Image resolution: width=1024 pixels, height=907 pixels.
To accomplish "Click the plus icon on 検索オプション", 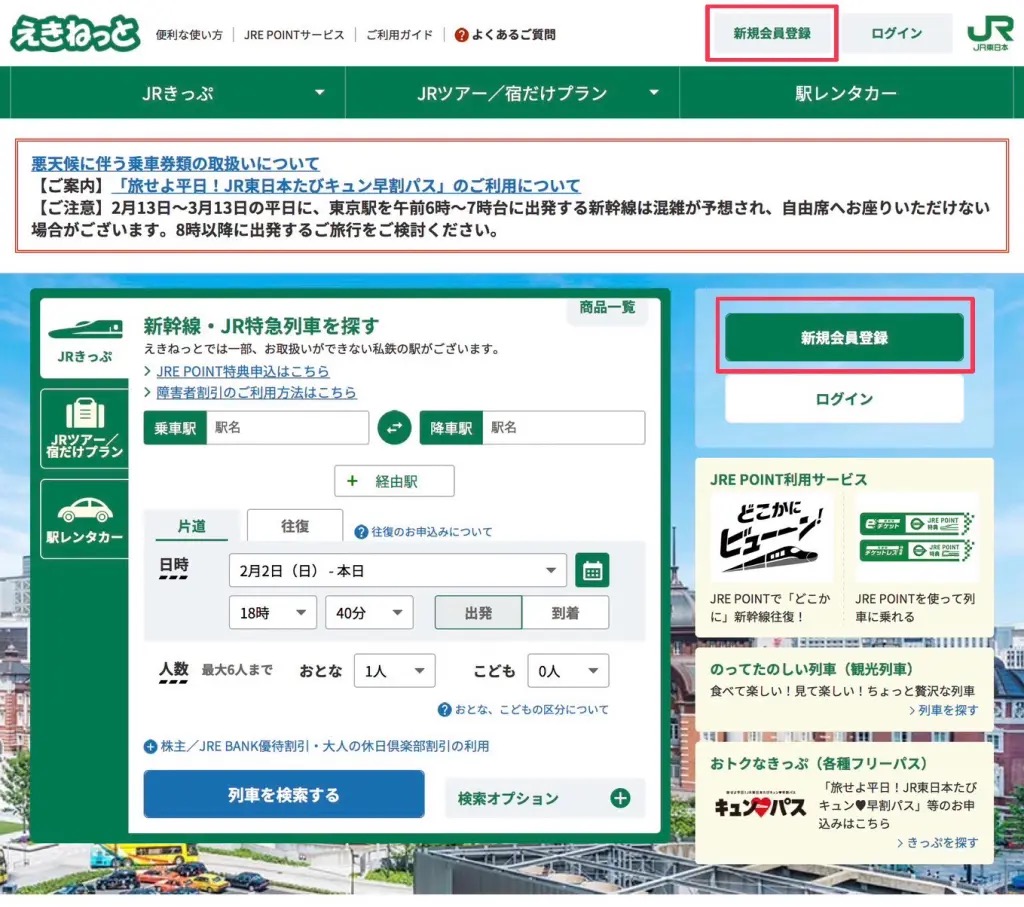I will (620, 798).
